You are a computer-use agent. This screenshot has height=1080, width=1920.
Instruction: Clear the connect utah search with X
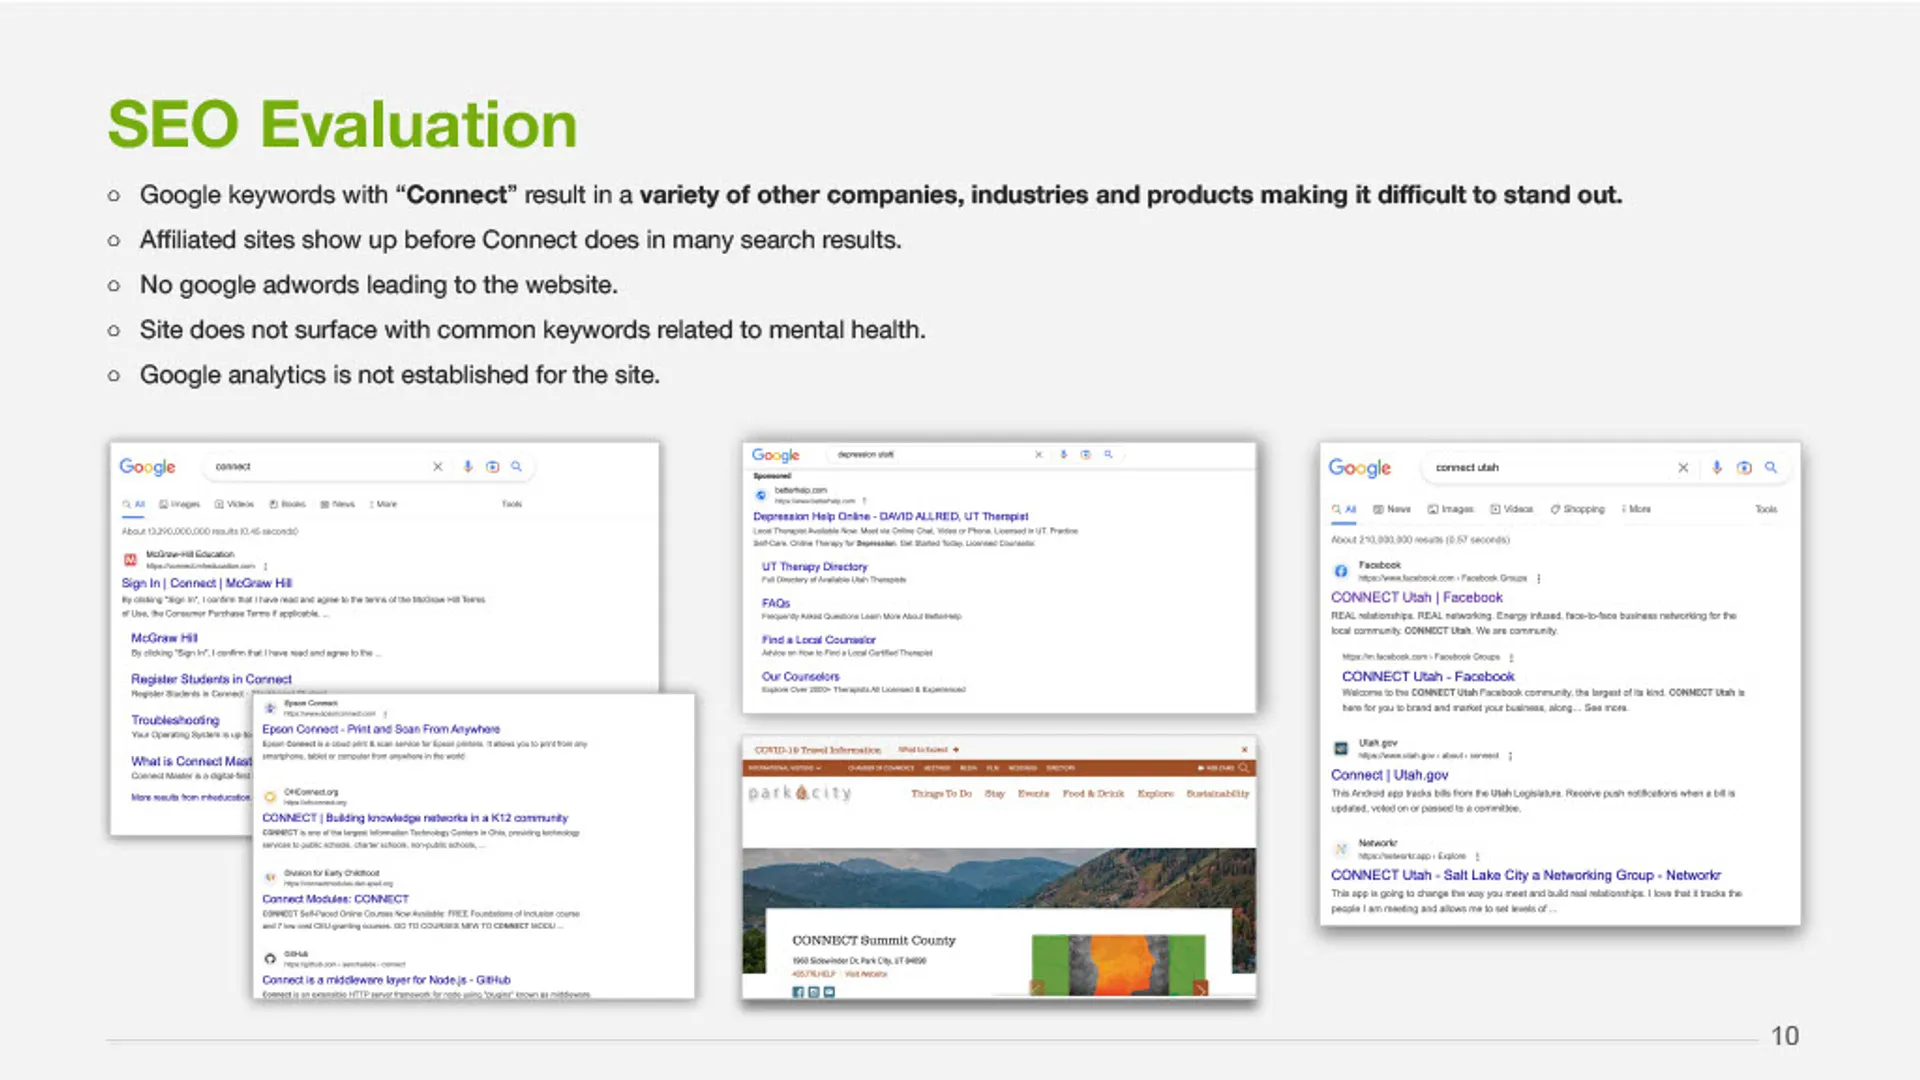(x=1683, y=467)
